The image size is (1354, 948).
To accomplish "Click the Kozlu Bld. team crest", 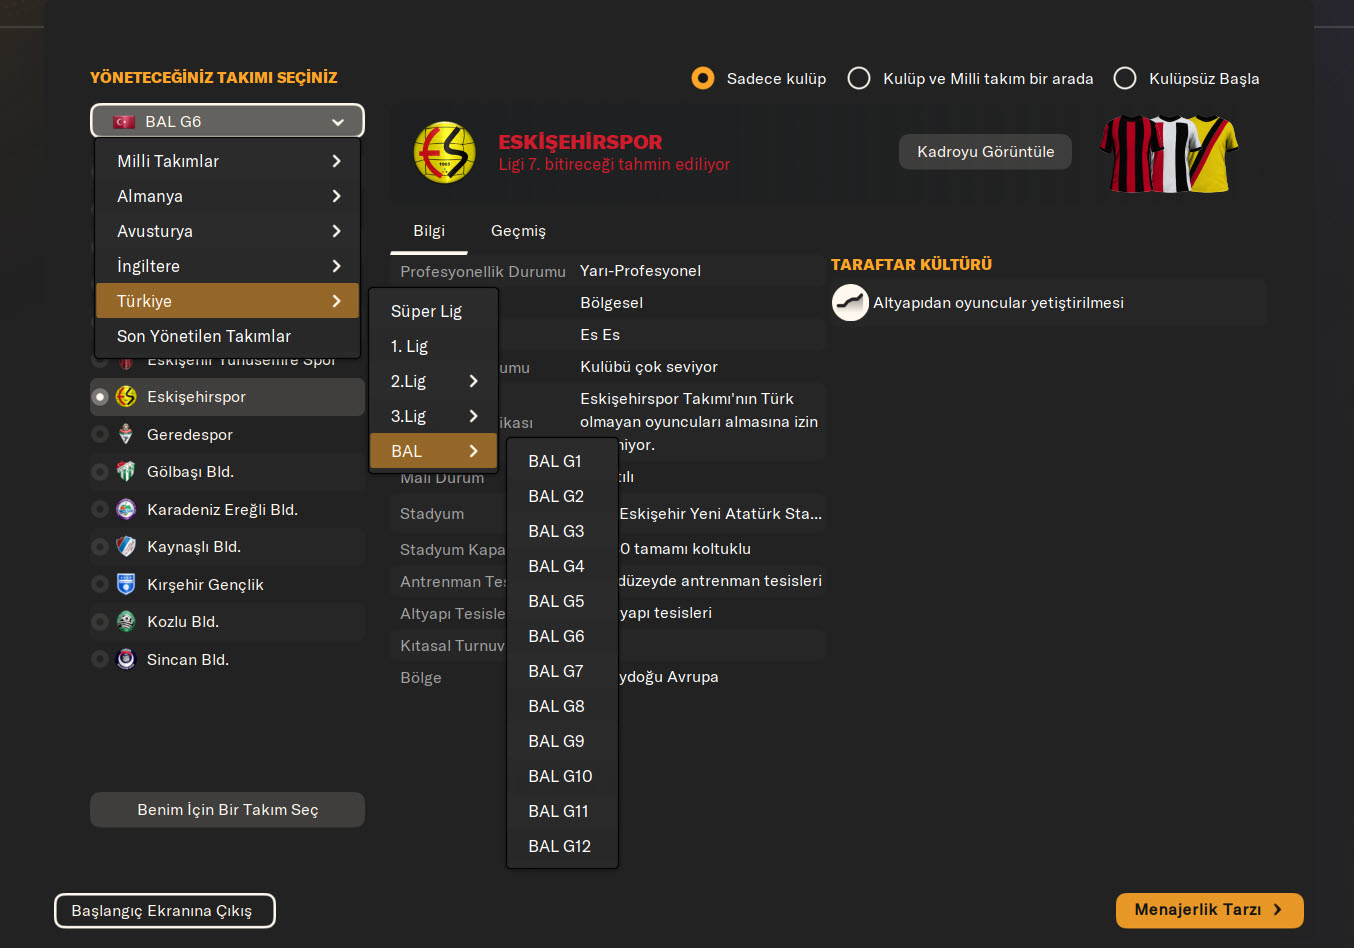I will point(126,622).
